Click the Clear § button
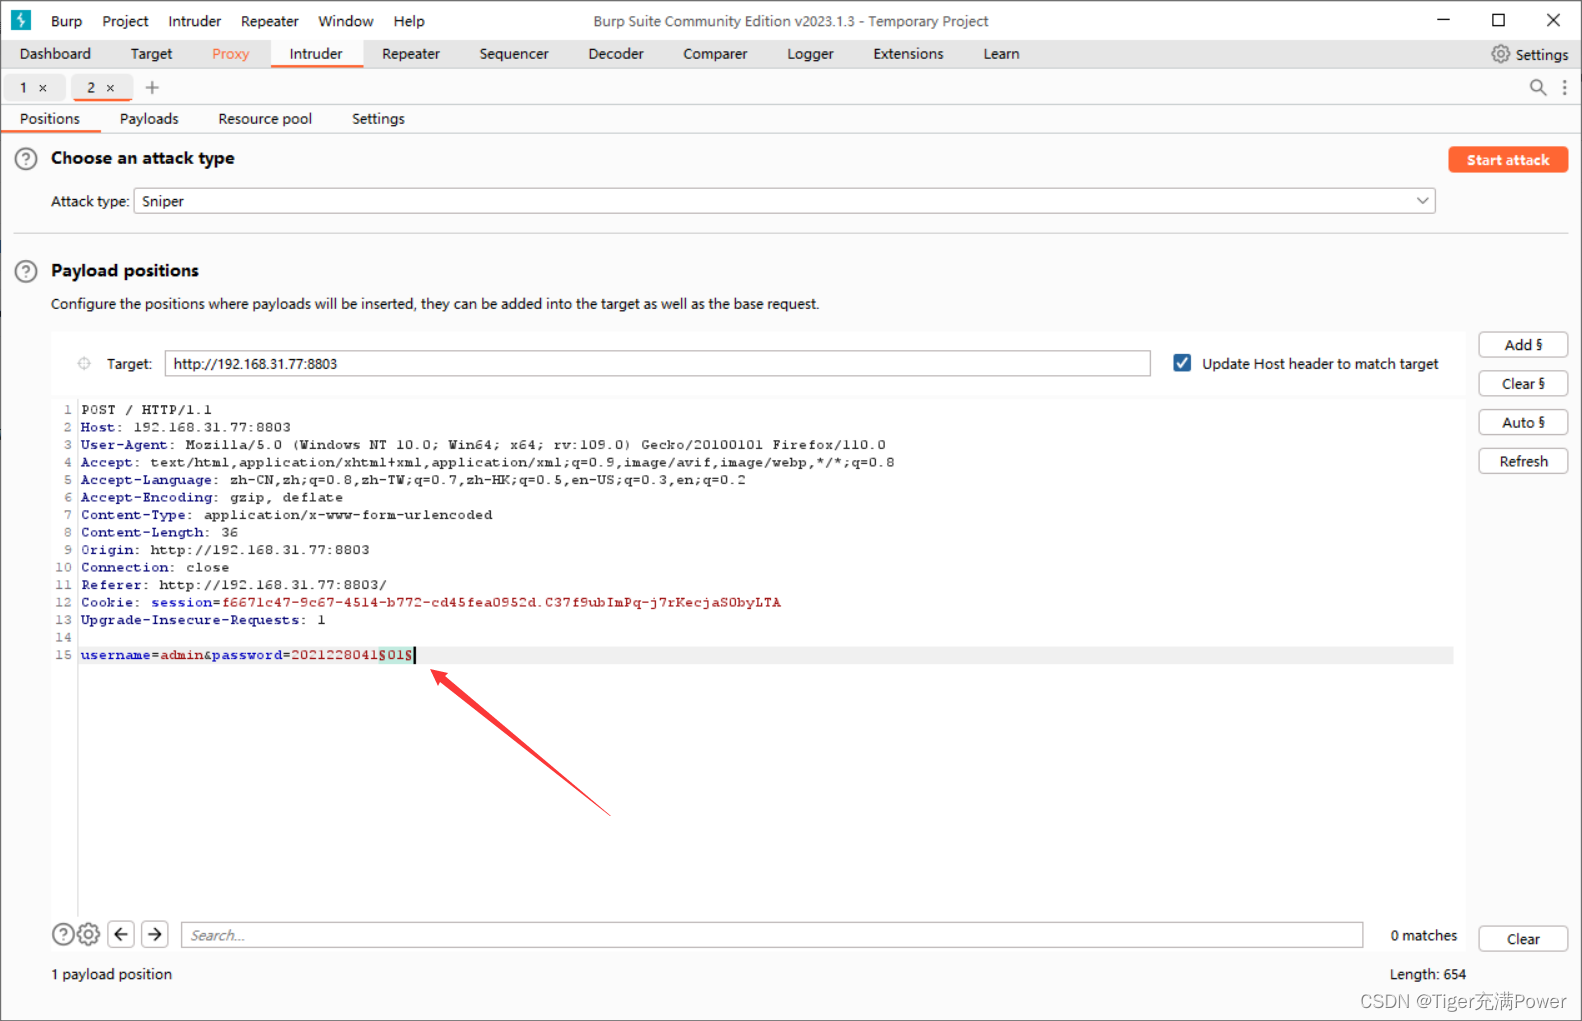Screen dimensions: 1582x1021 (1523, 384)
